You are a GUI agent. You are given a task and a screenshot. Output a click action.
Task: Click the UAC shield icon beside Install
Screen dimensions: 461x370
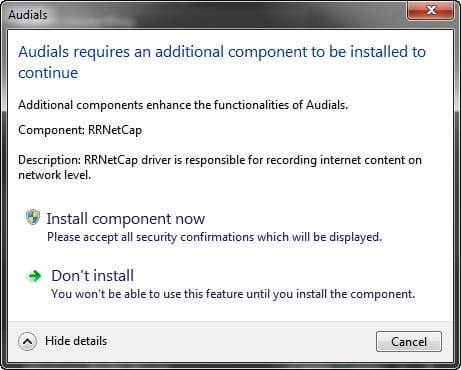33,217
